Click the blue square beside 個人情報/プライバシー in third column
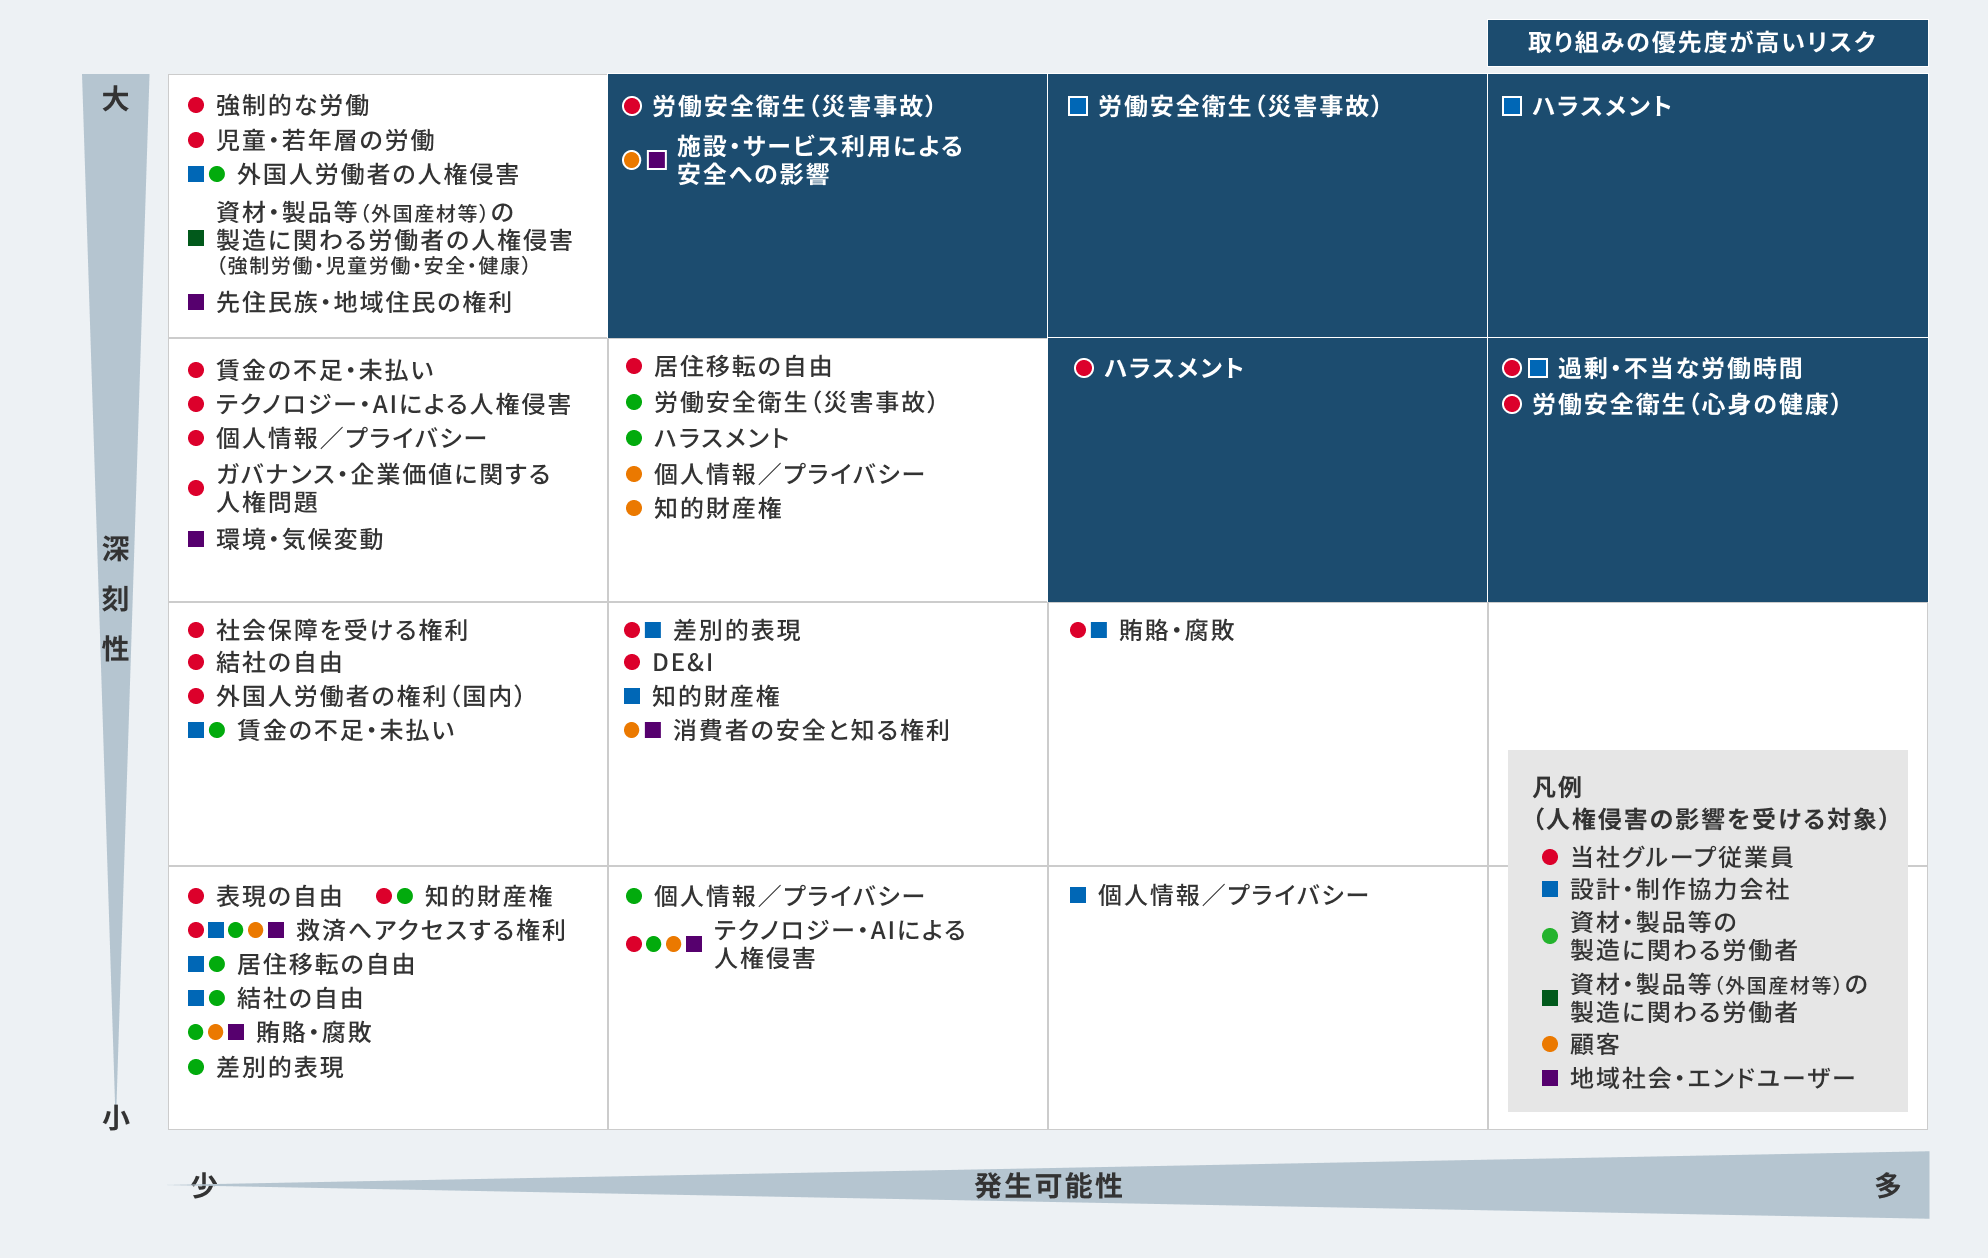1988x1258 pixels. tap(1078, 895)
